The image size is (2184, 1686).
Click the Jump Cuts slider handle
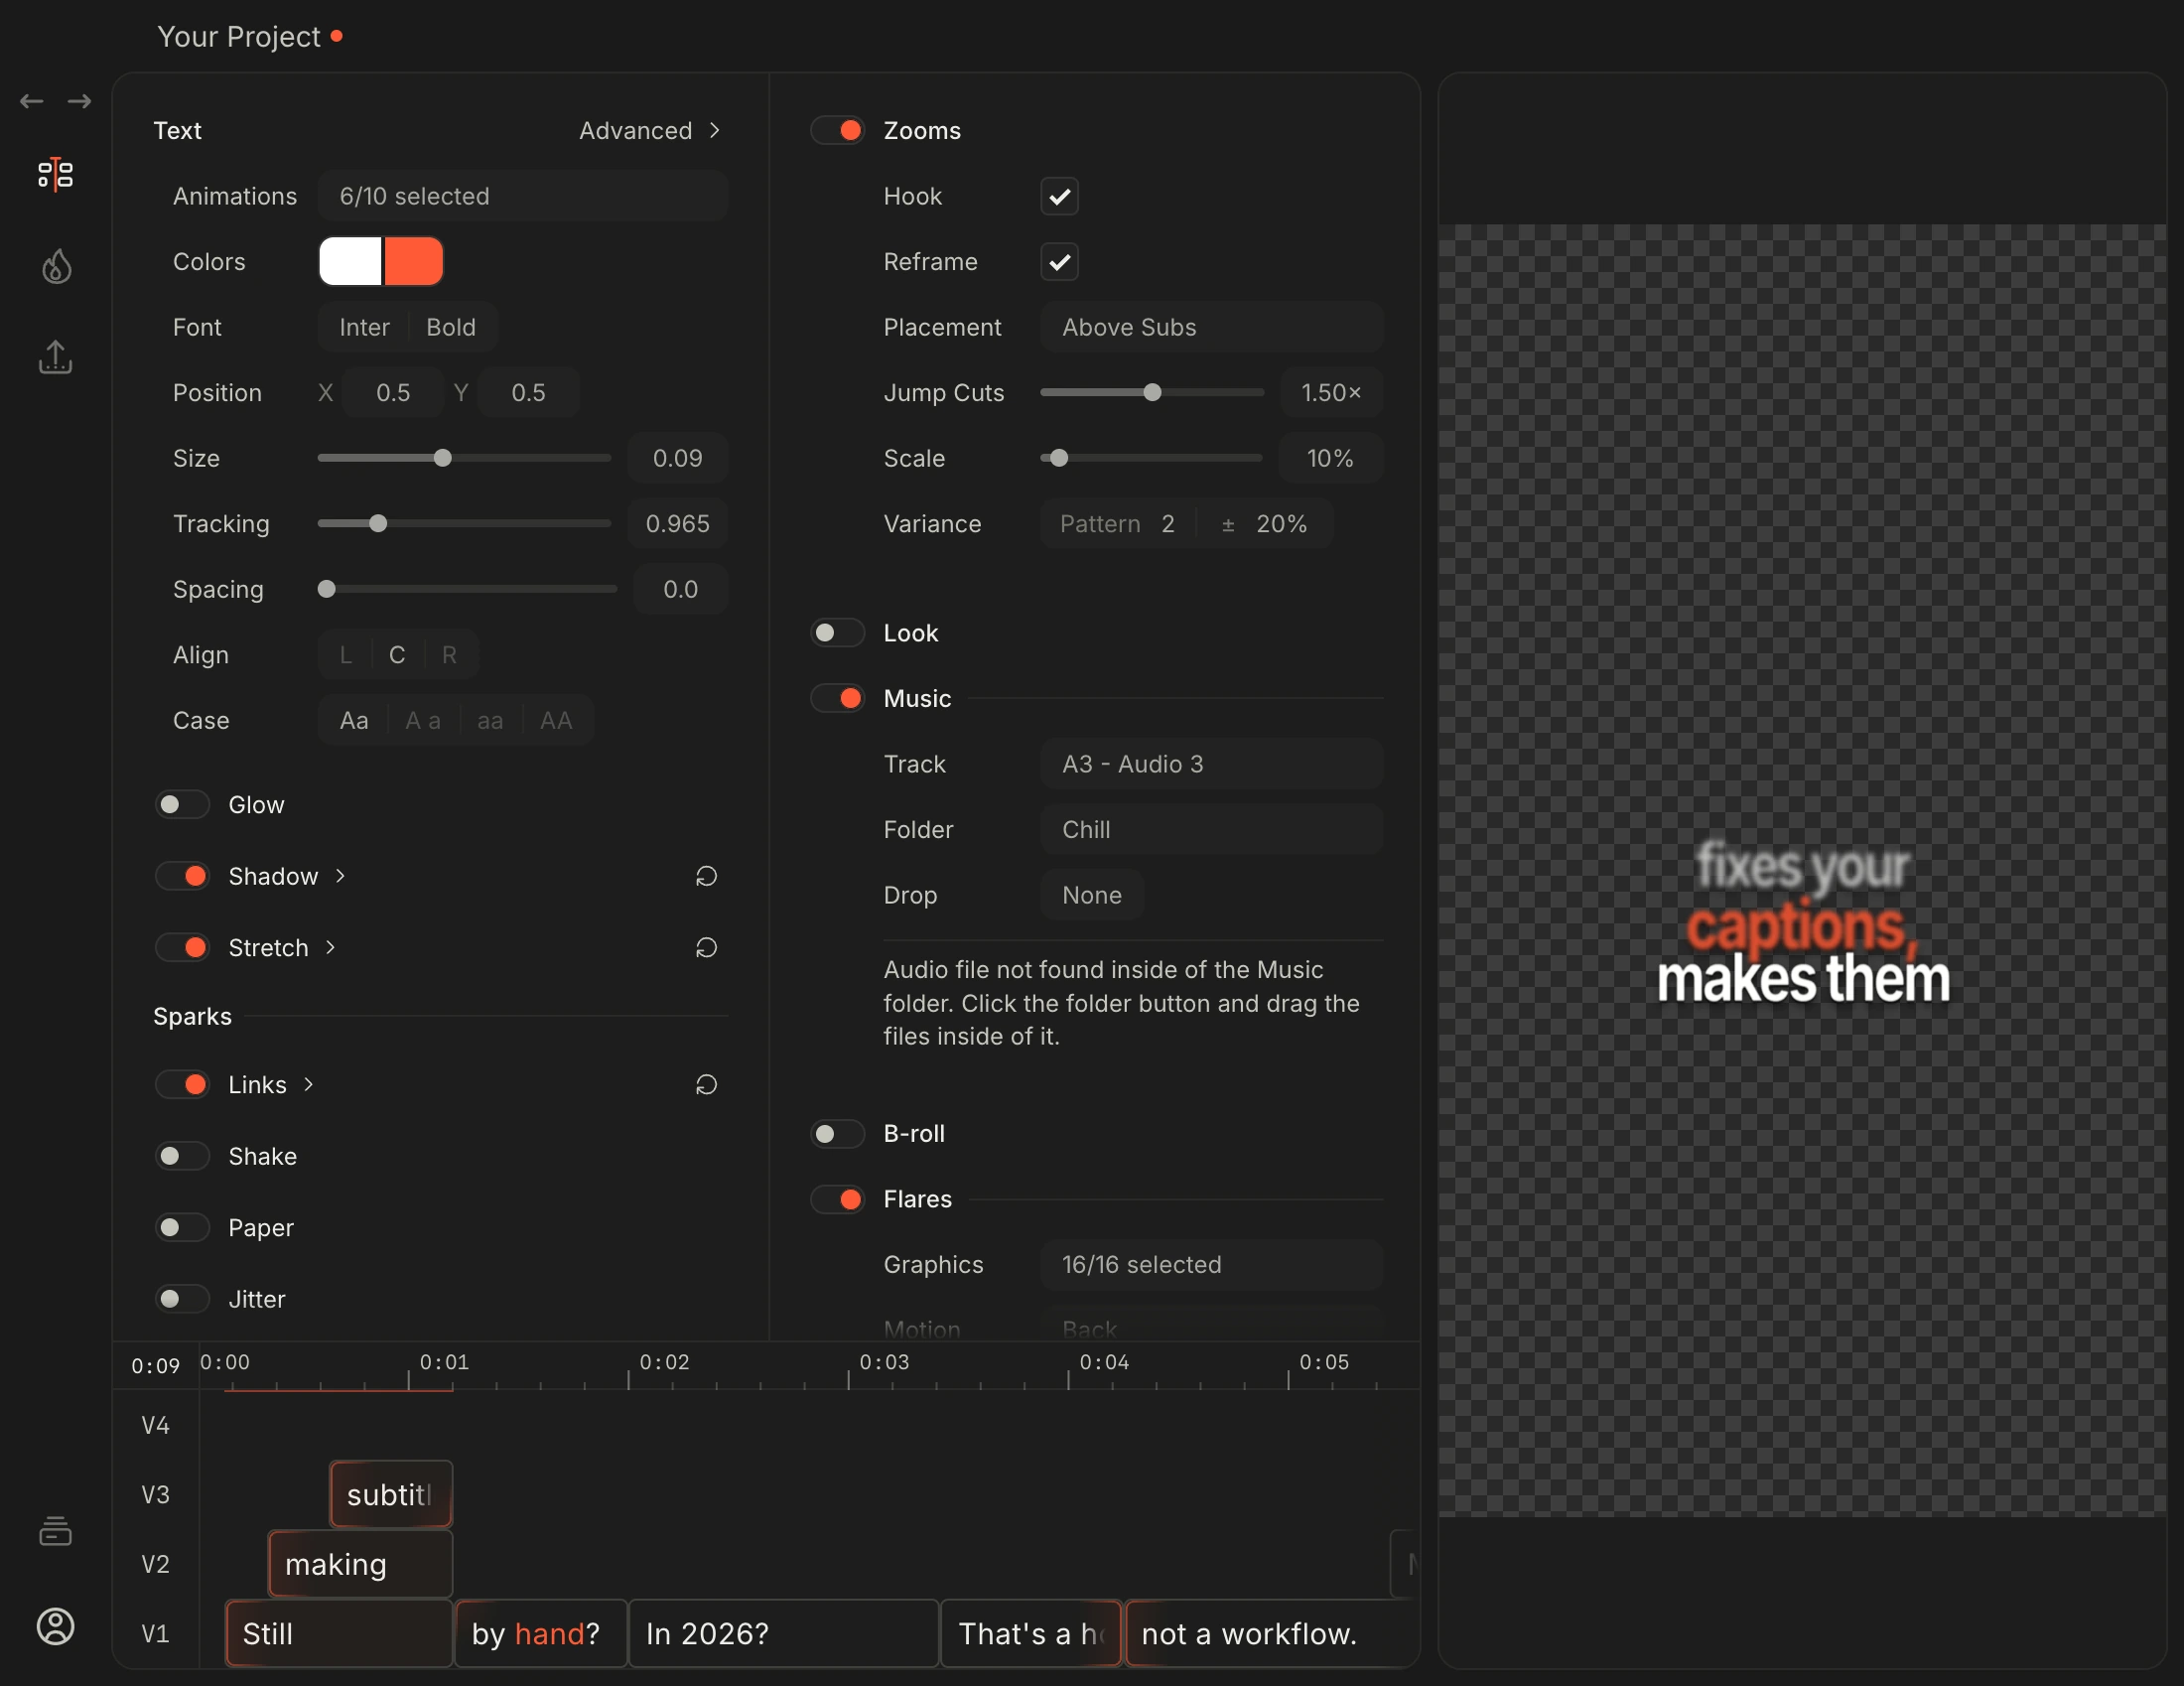tap(1152, 392)
